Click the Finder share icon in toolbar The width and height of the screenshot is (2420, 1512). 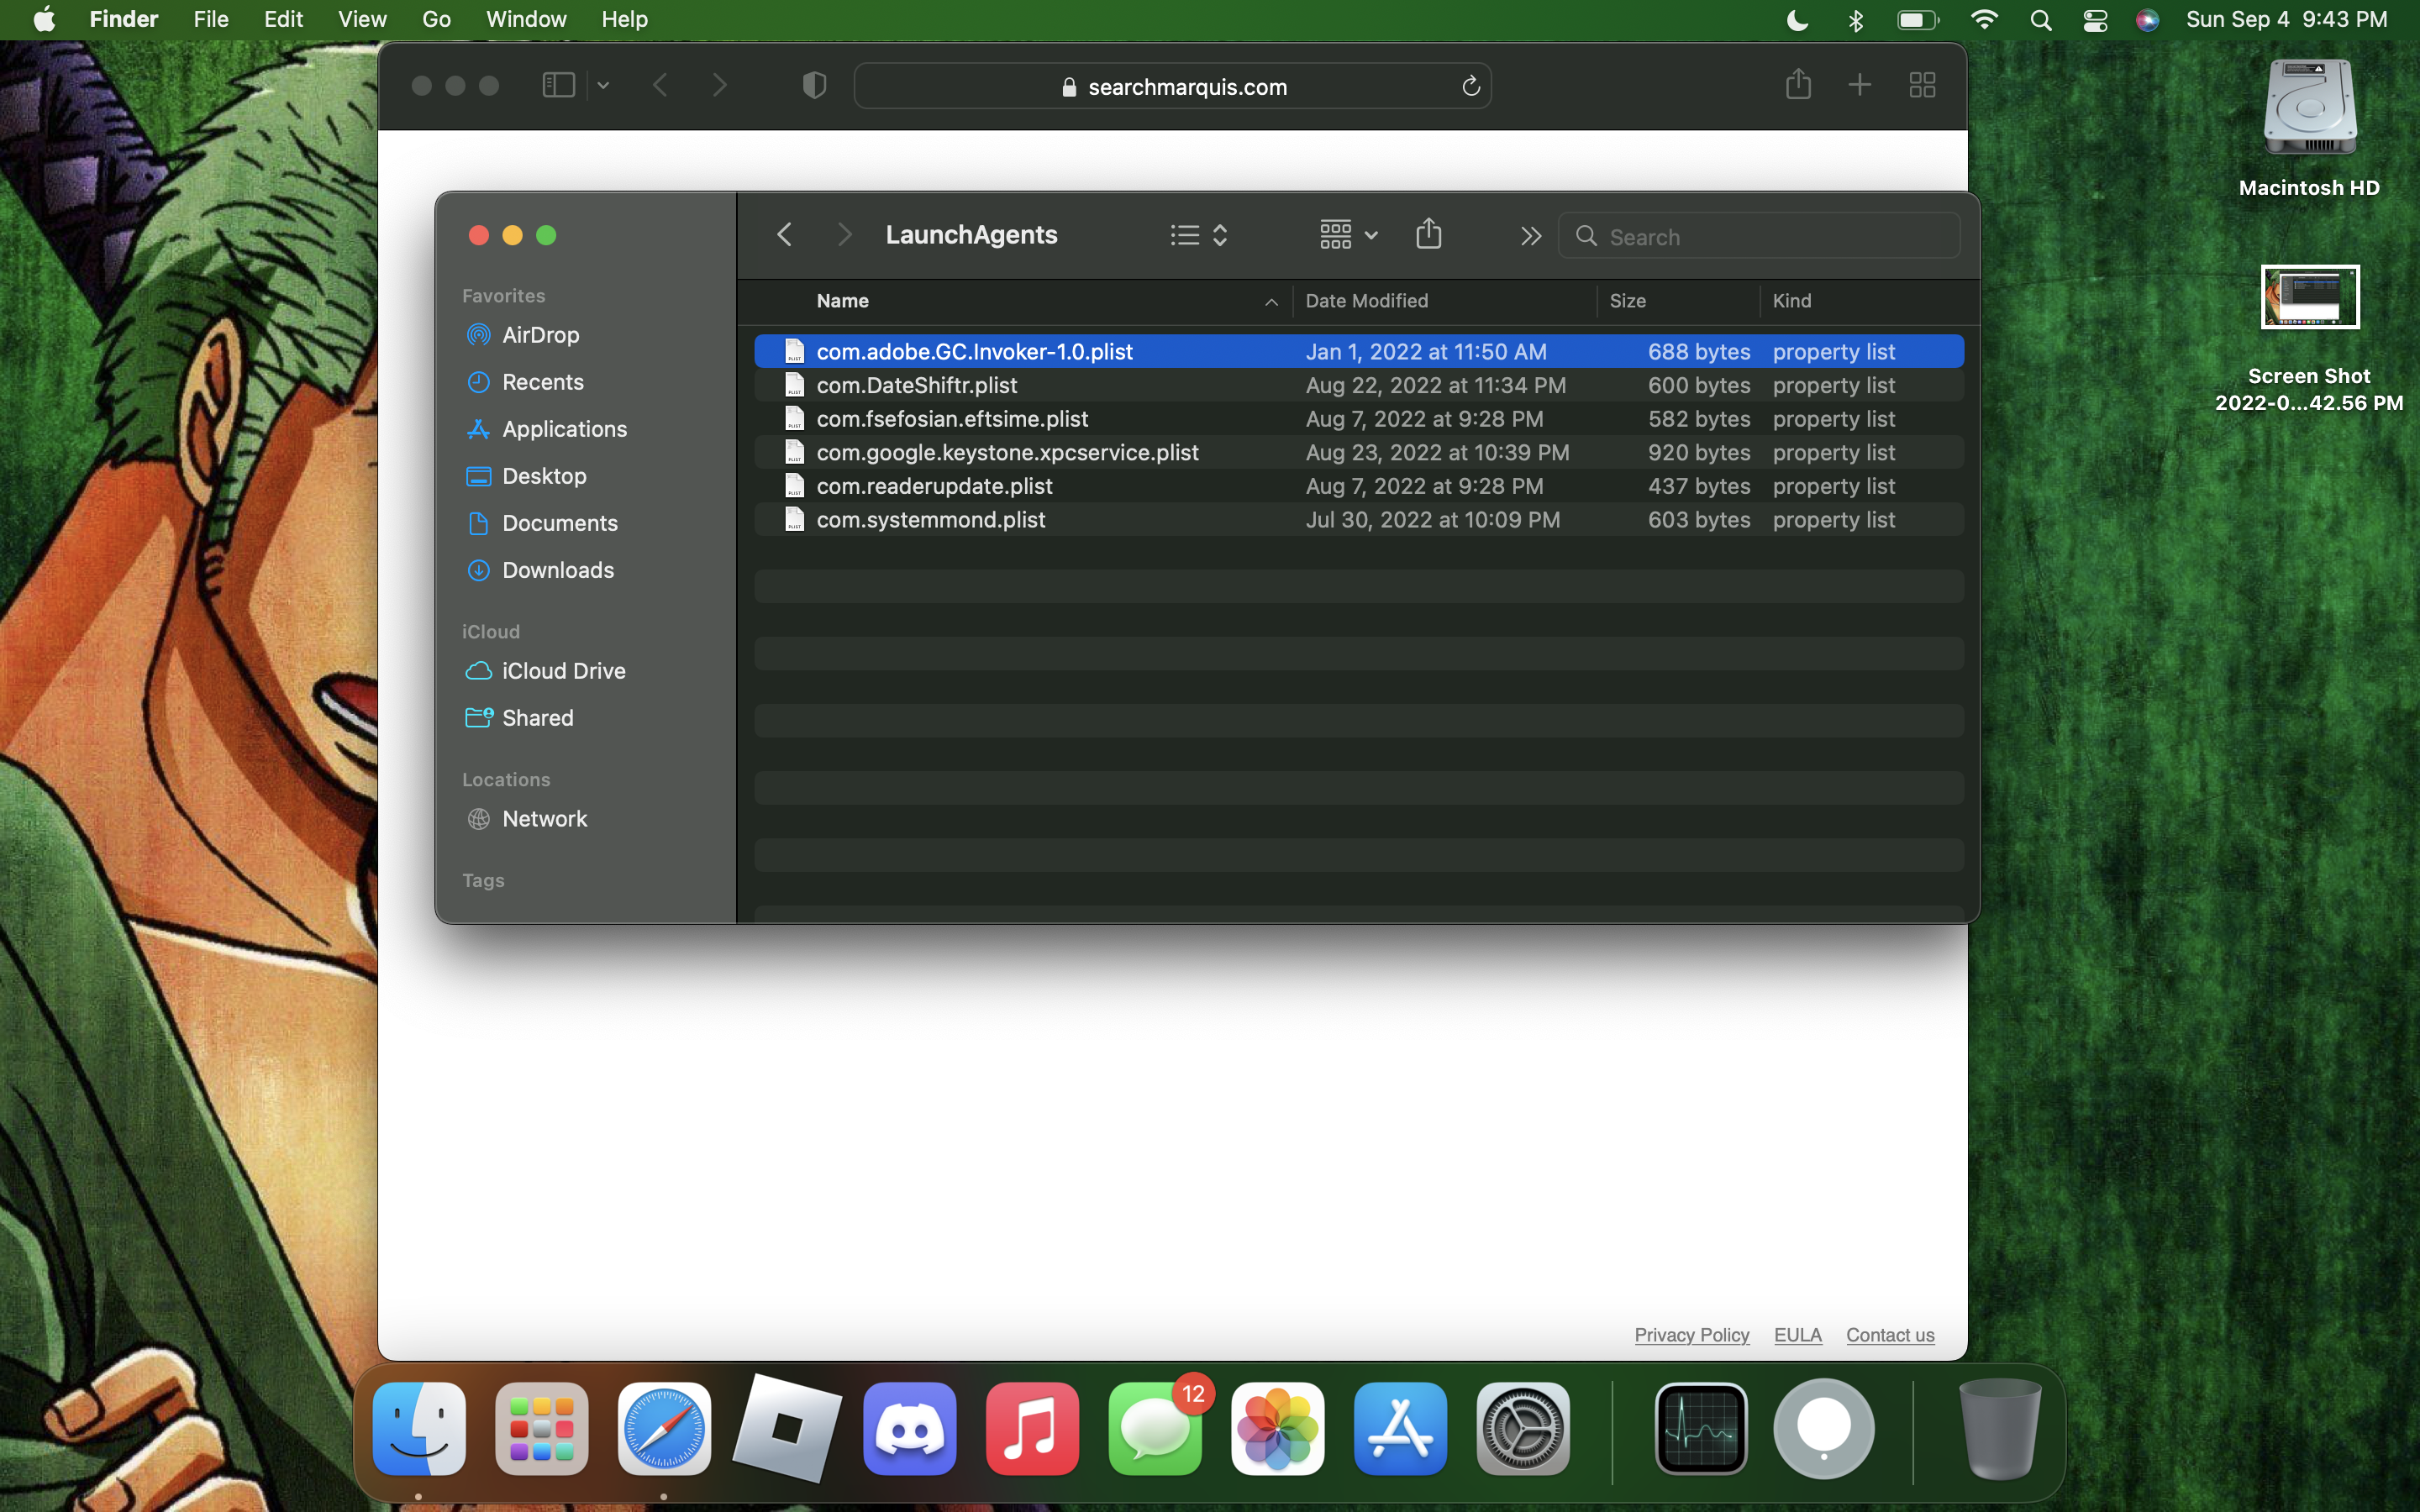coord(1428,235)
